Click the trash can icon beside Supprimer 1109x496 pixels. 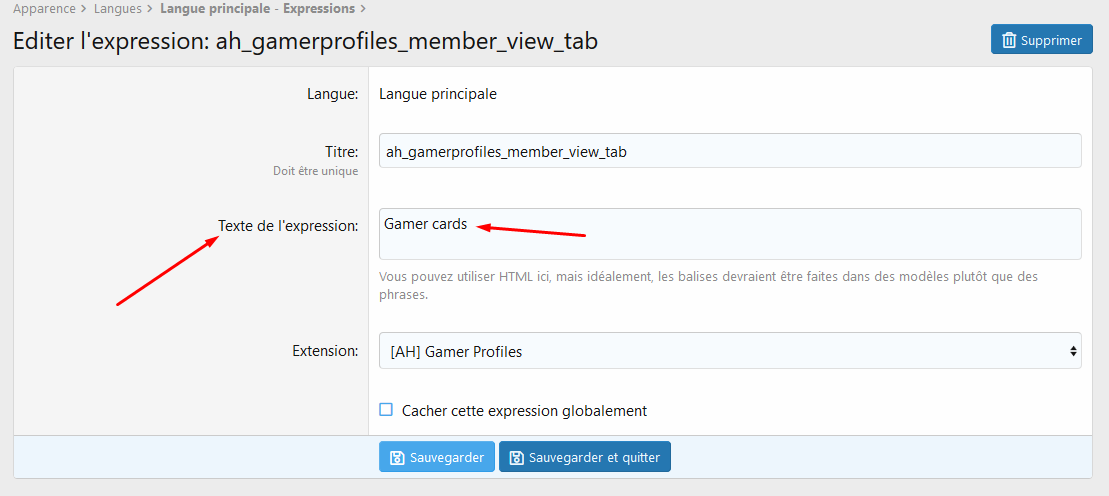(1009, 40)
